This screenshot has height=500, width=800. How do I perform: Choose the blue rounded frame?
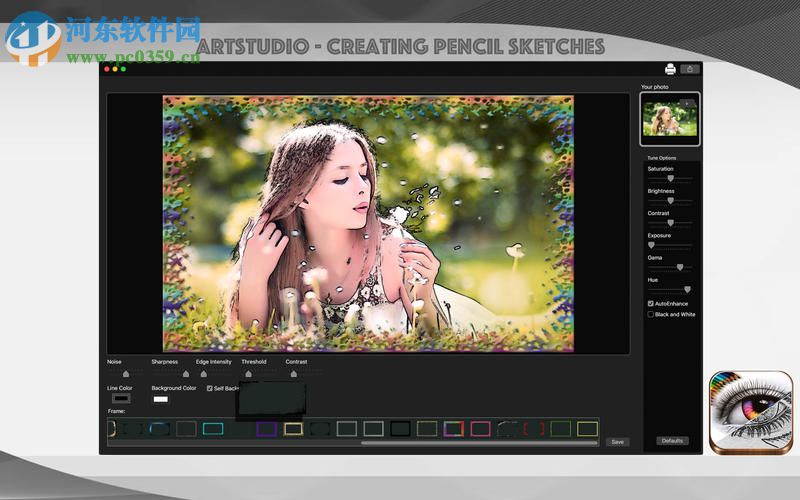coord(159,429)
